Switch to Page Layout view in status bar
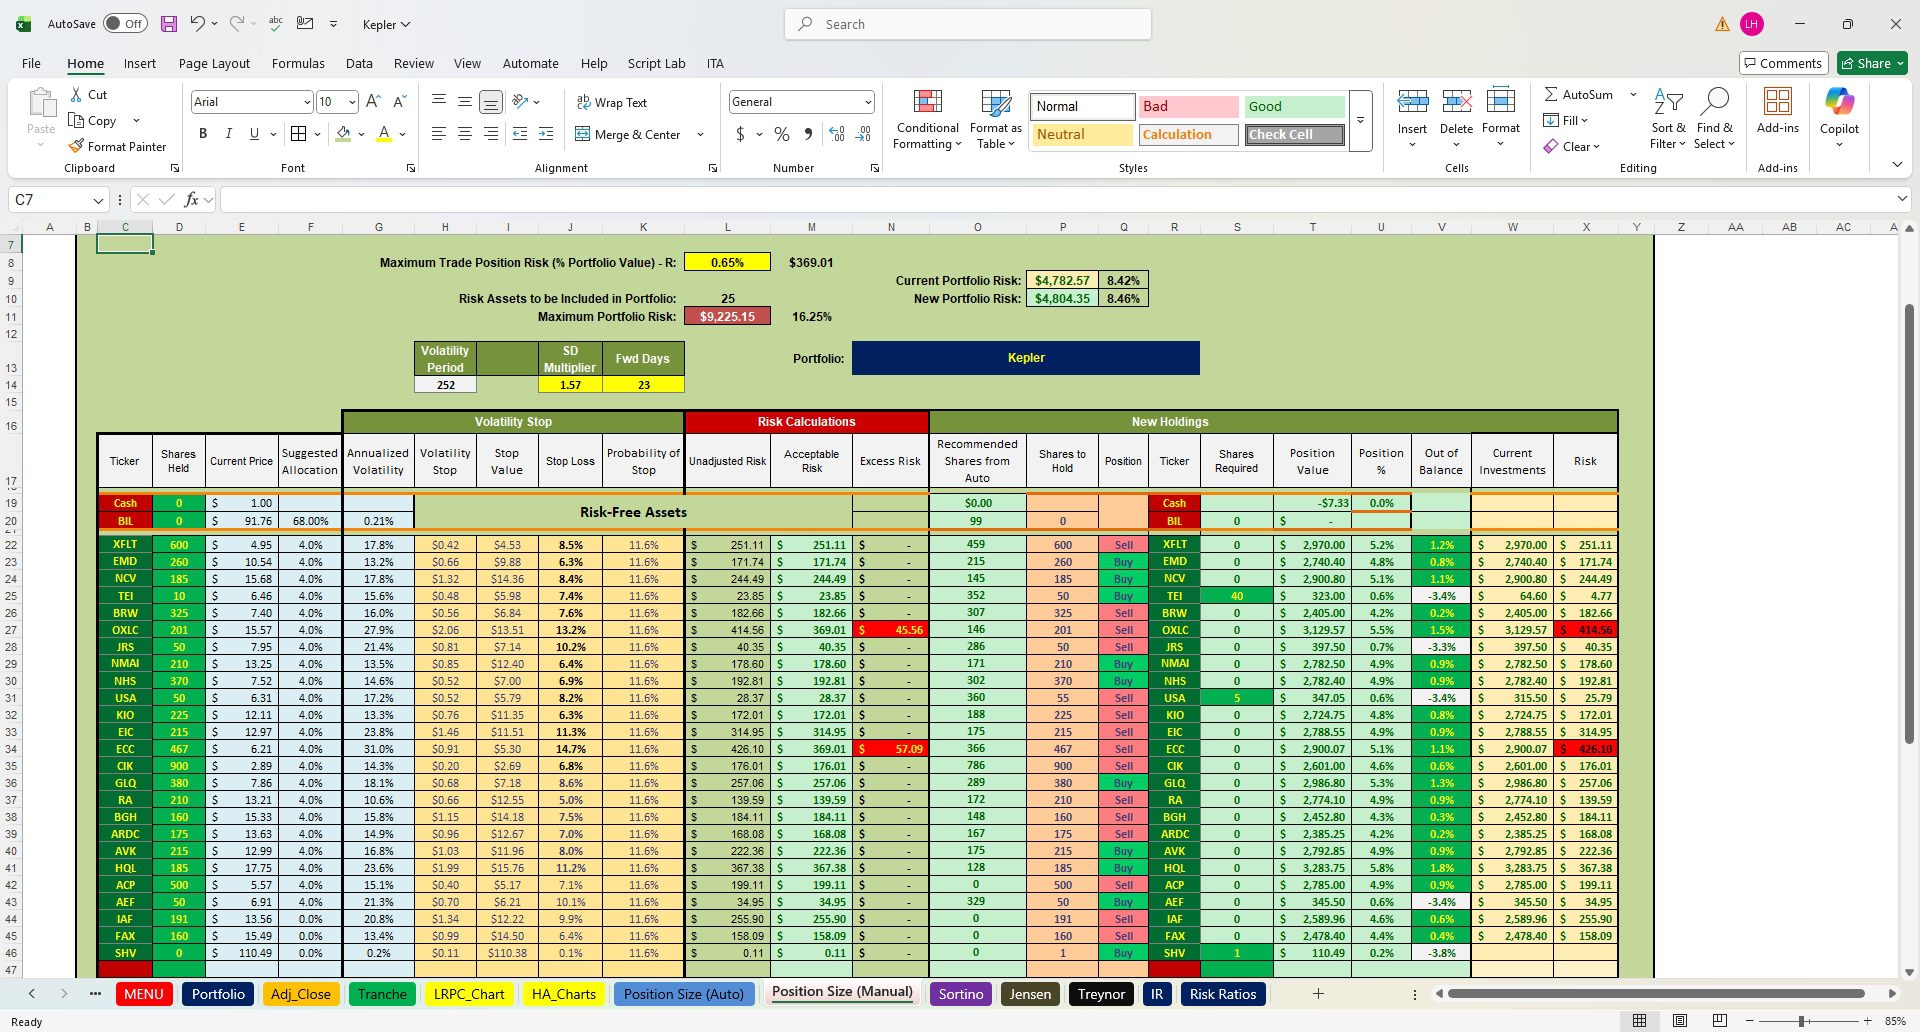Viewport: 1920px width, 1032px height. pyautogui.click(x=1679, y=1021)
